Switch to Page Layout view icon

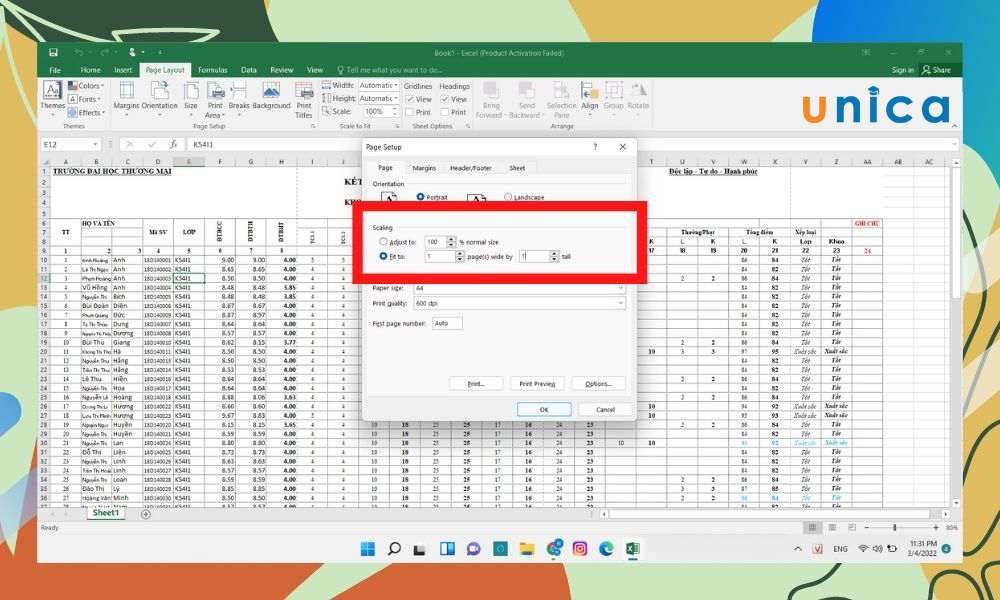click(832, 527)
